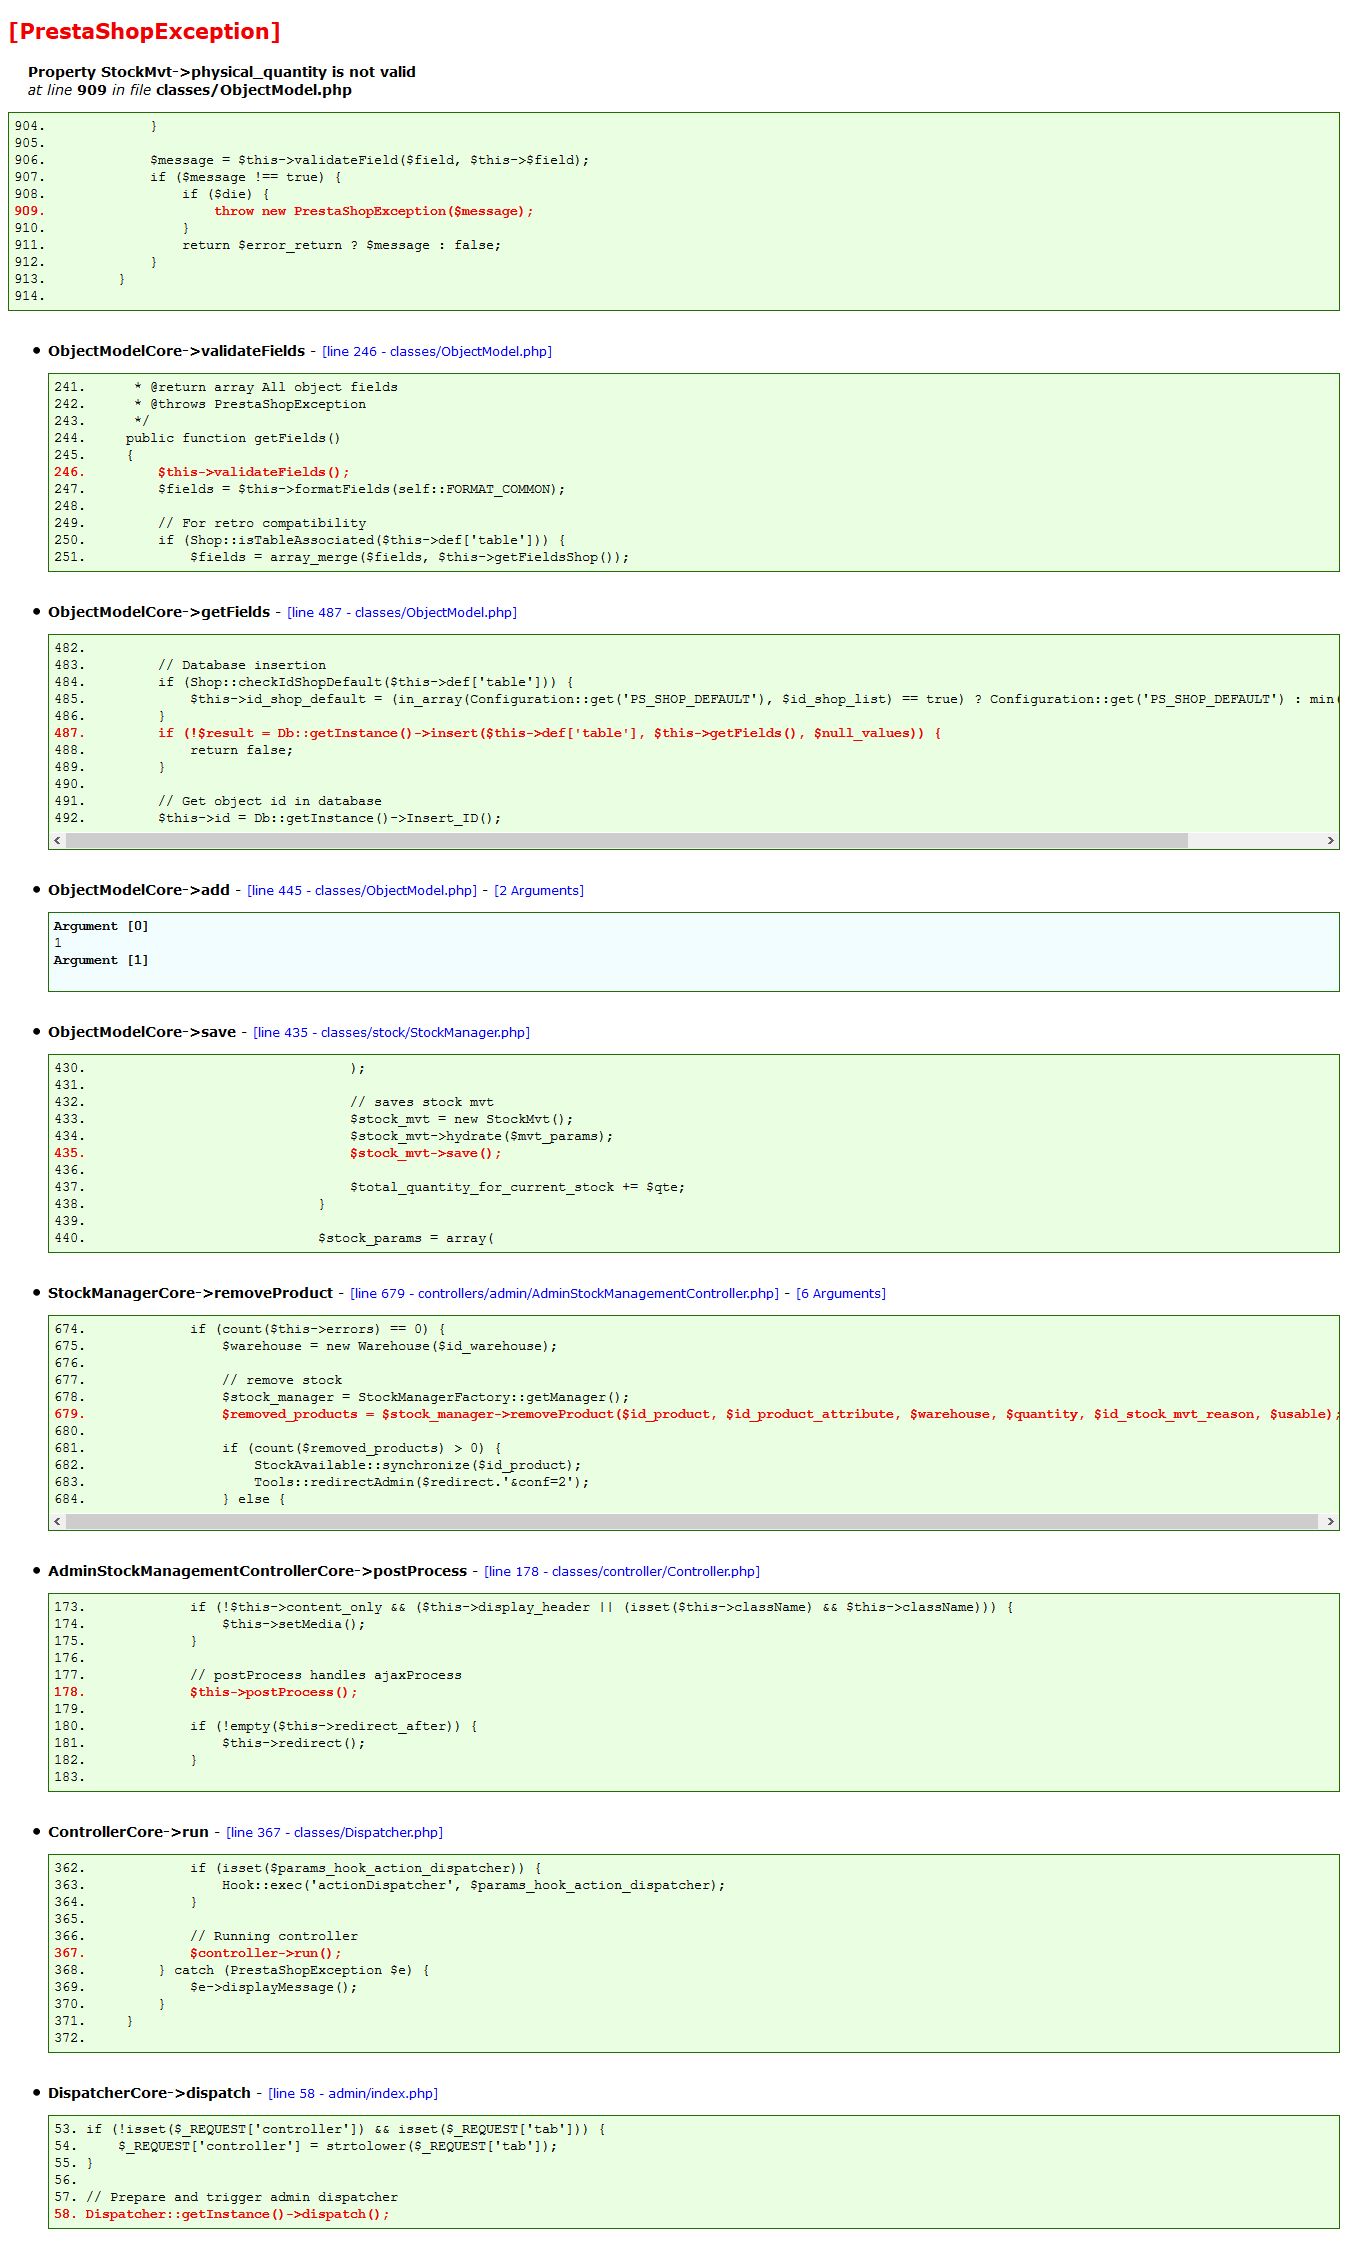Open the '[line 445 - classes/ObjectModel.php]' link
Viewport: 1349px width, 2259px height.
362,891
